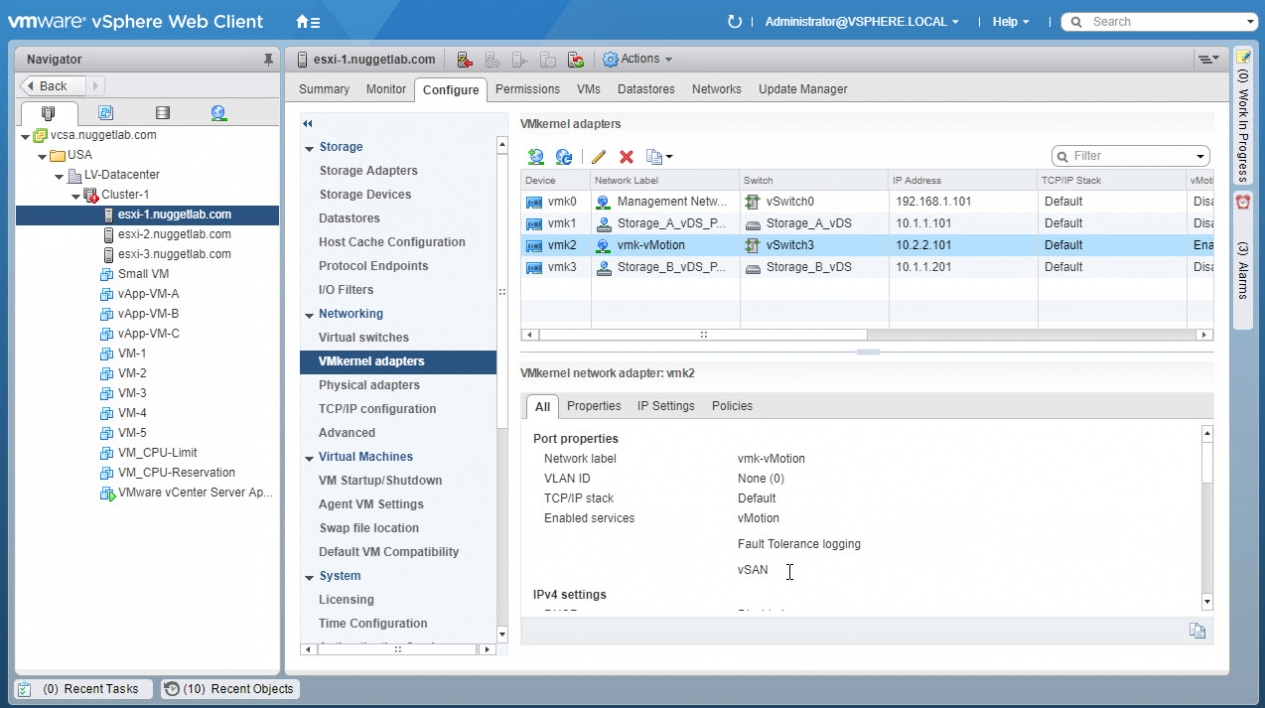
Task: Open the IP Settings tab
Action: 665,406
